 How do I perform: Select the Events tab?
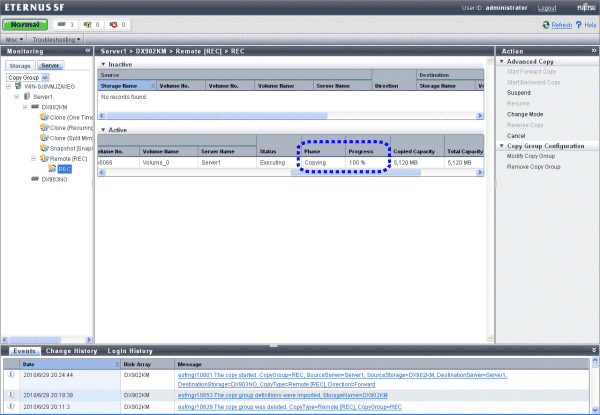tap(24, 351)
